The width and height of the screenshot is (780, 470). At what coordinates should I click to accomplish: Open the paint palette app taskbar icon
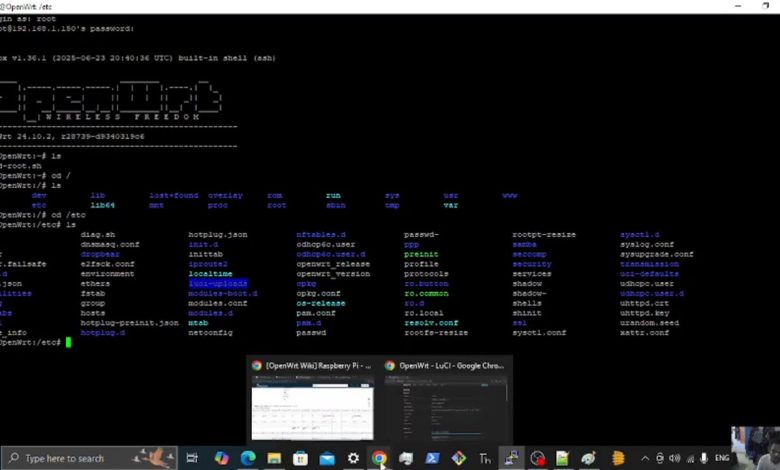tap(588, 458)
